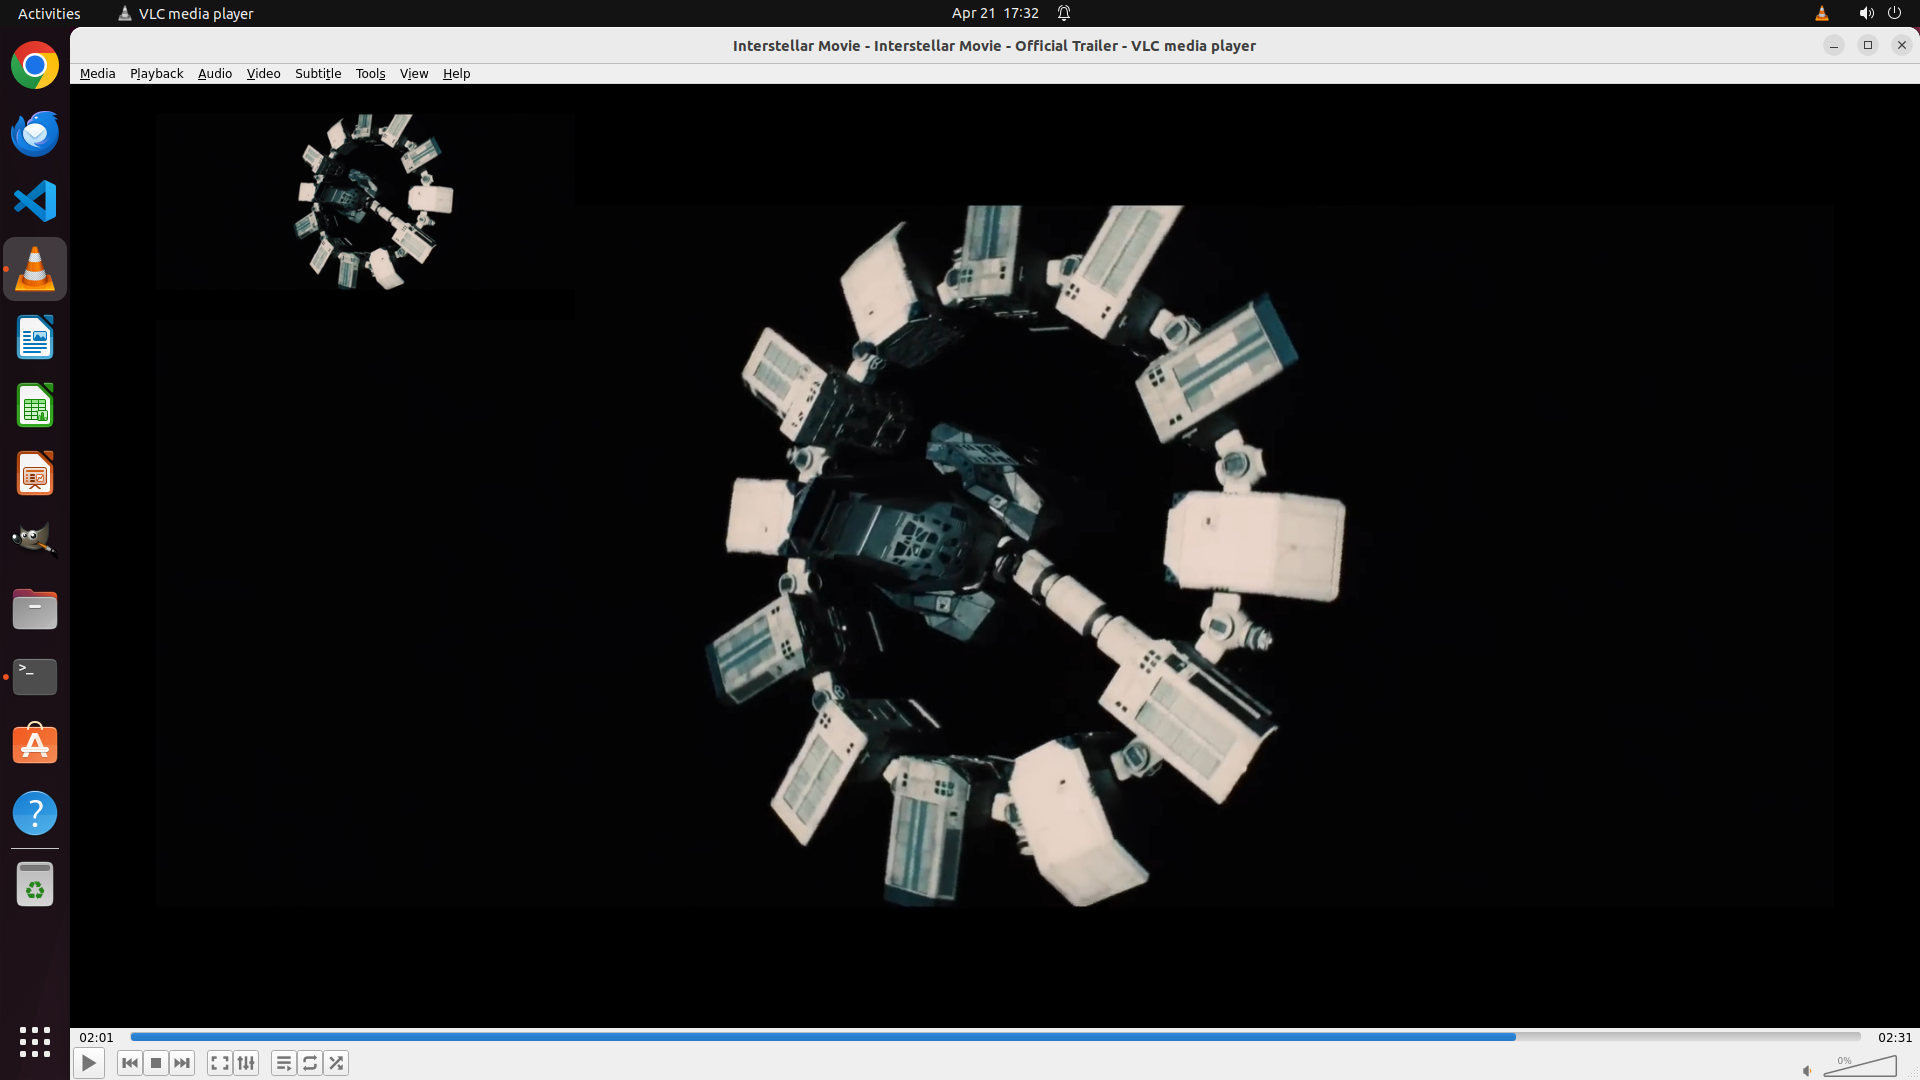Screen dimensions: 1920x1080
Task: Toggle fullscreen video mode
Action: click(x=220, y=1063)
